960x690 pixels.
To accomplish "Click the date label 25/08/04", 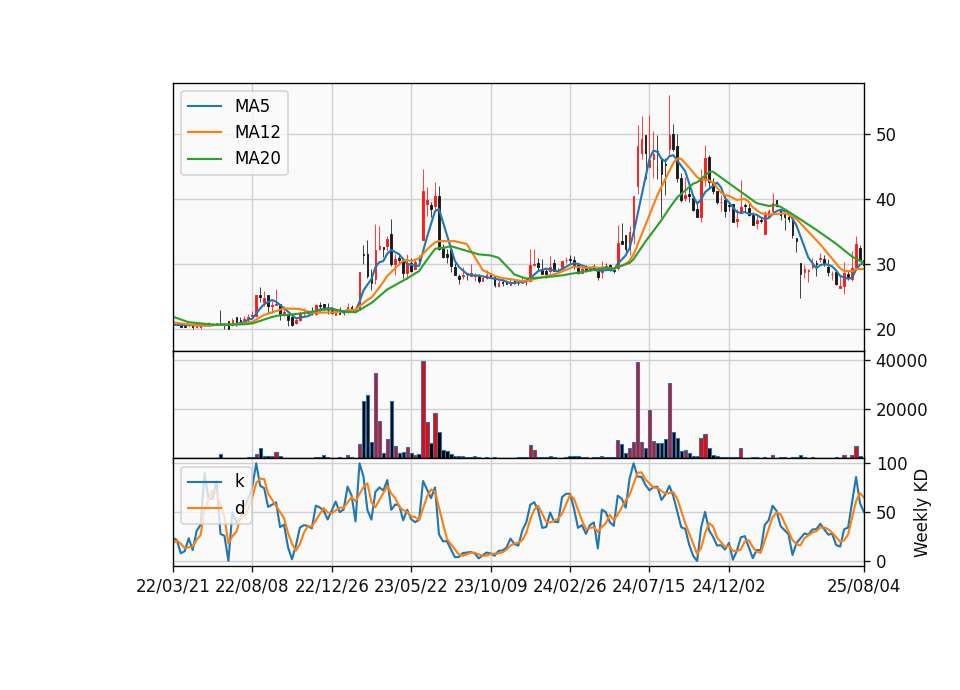I will pos(864,586).
